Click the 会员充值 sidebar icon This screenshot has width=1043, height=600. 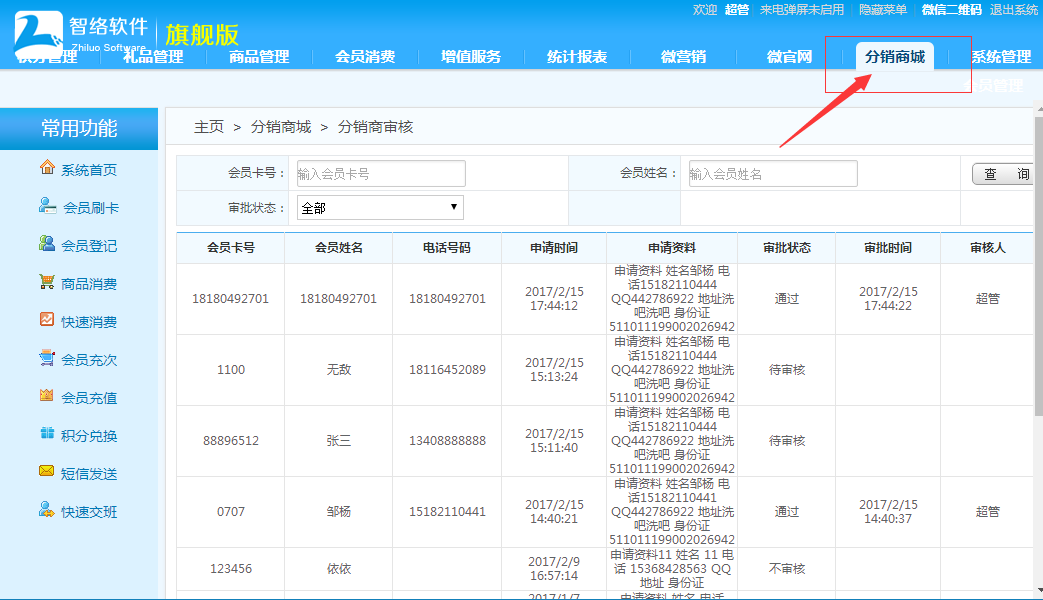(x=47, y=396)
